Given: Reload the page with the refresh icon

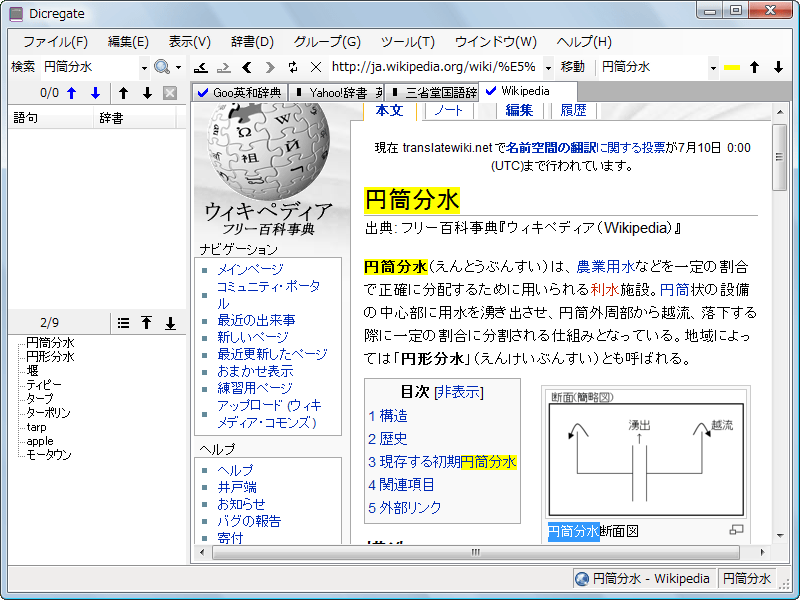Looking at the screenshot, I should pos(293,67).
